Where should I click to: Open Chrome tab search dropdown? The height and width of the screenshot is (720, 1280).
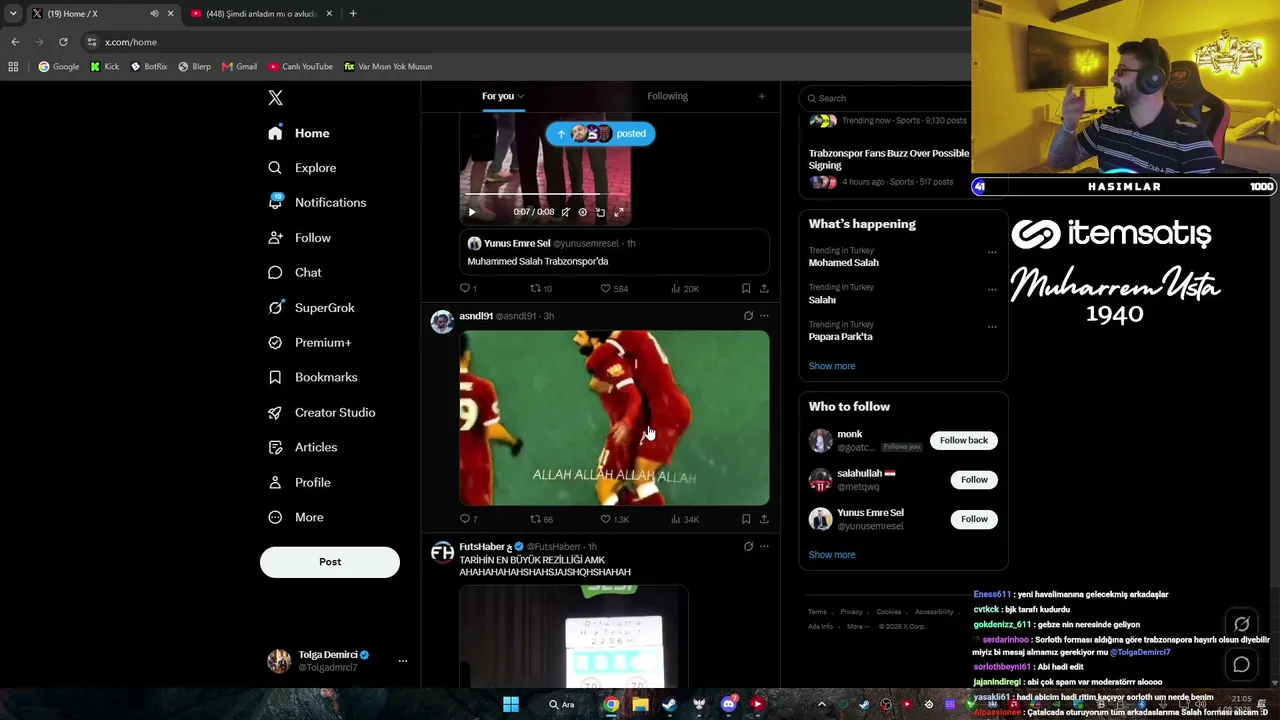[x=13, y=14]
